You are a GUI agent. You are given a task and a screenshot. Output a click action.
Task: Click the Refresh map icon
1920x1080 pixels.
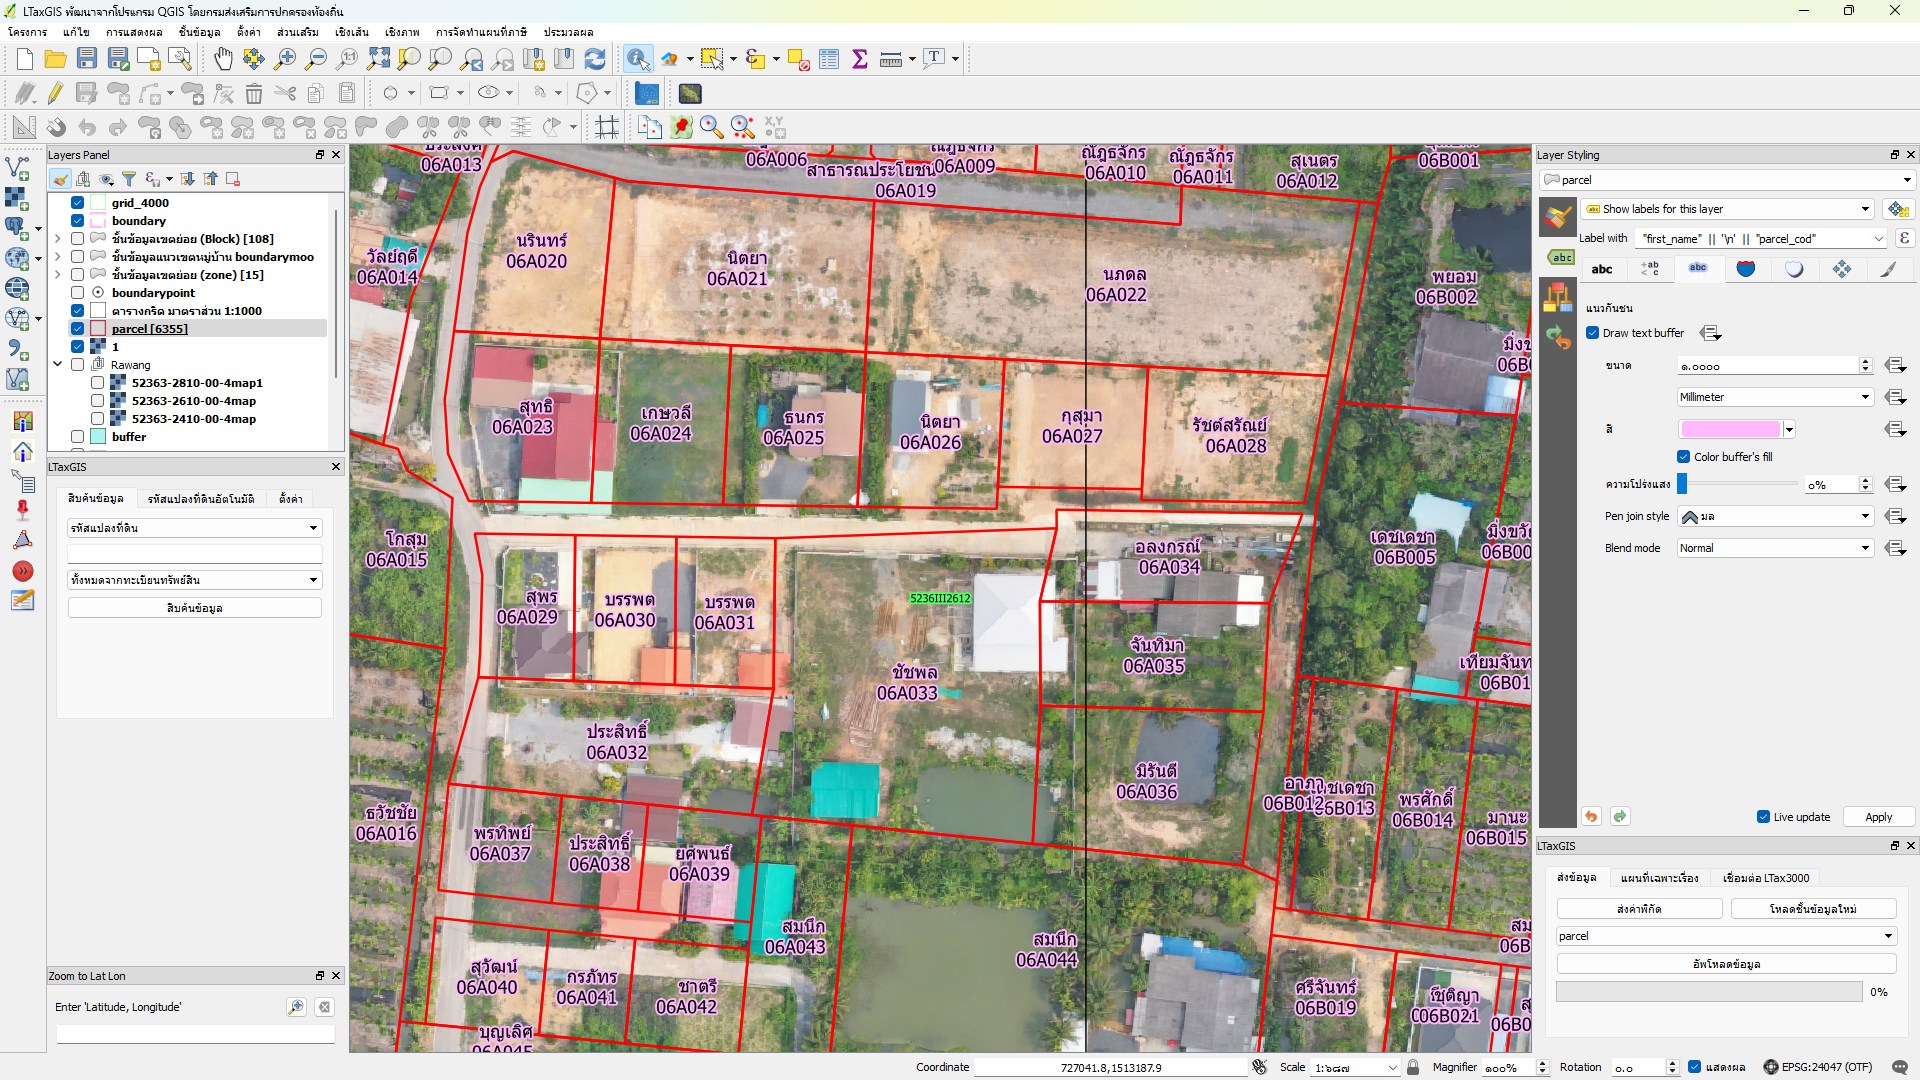pos(595,59)
